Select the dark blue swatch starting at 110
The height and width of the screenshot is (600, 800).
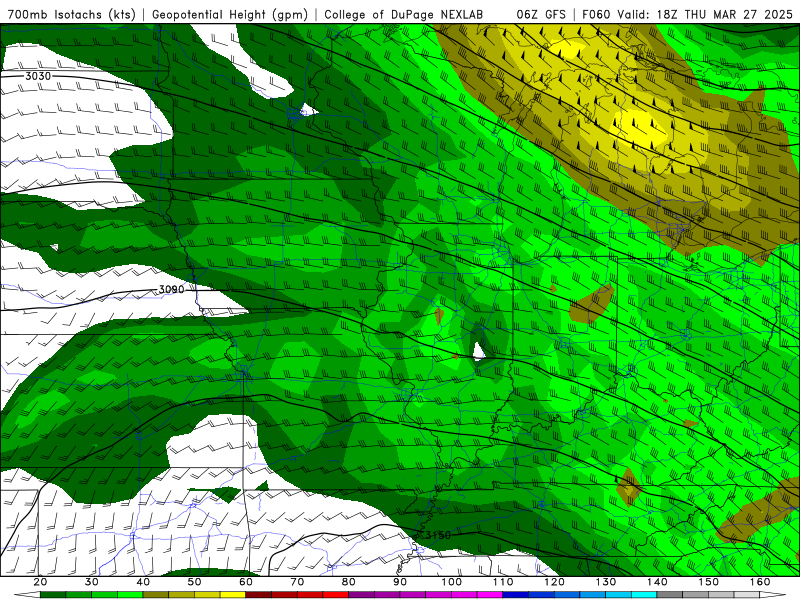coord(516,595)
